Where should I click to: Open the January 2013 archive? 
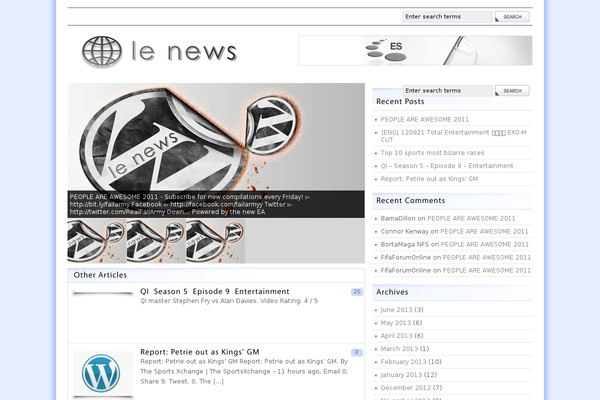(x=401, y=375)
